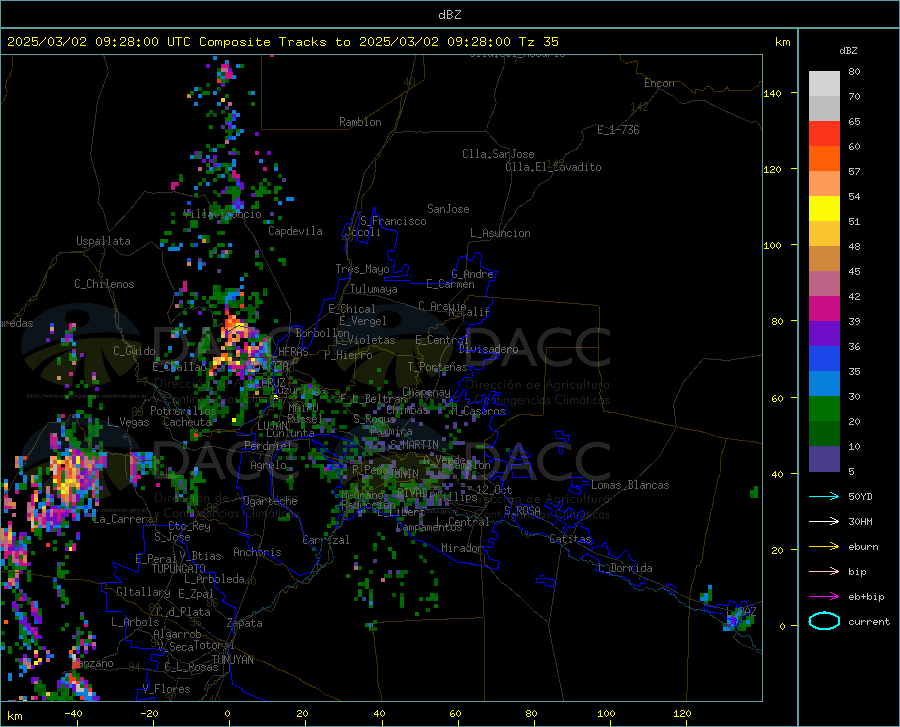
Task: Click the Tres_Mayo map label
Action: click(362, 269)
